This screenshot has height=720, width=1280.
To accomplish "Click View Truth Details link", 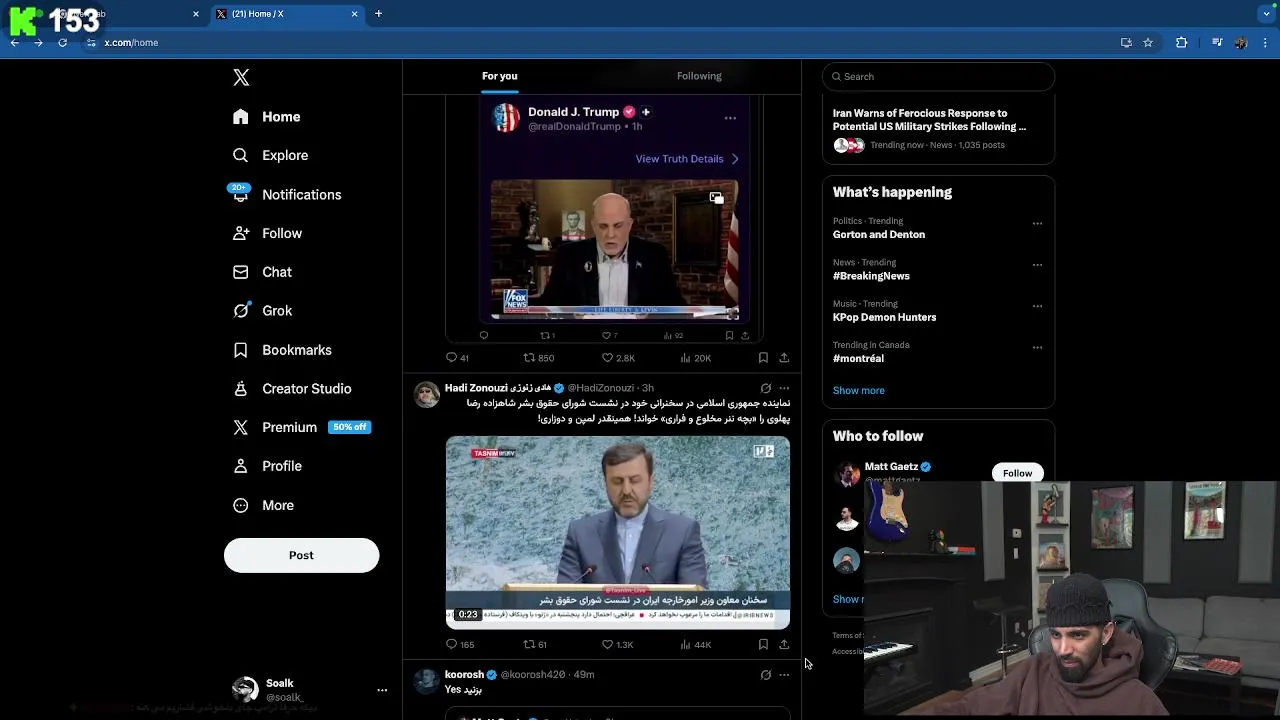I will pos(687,159).
